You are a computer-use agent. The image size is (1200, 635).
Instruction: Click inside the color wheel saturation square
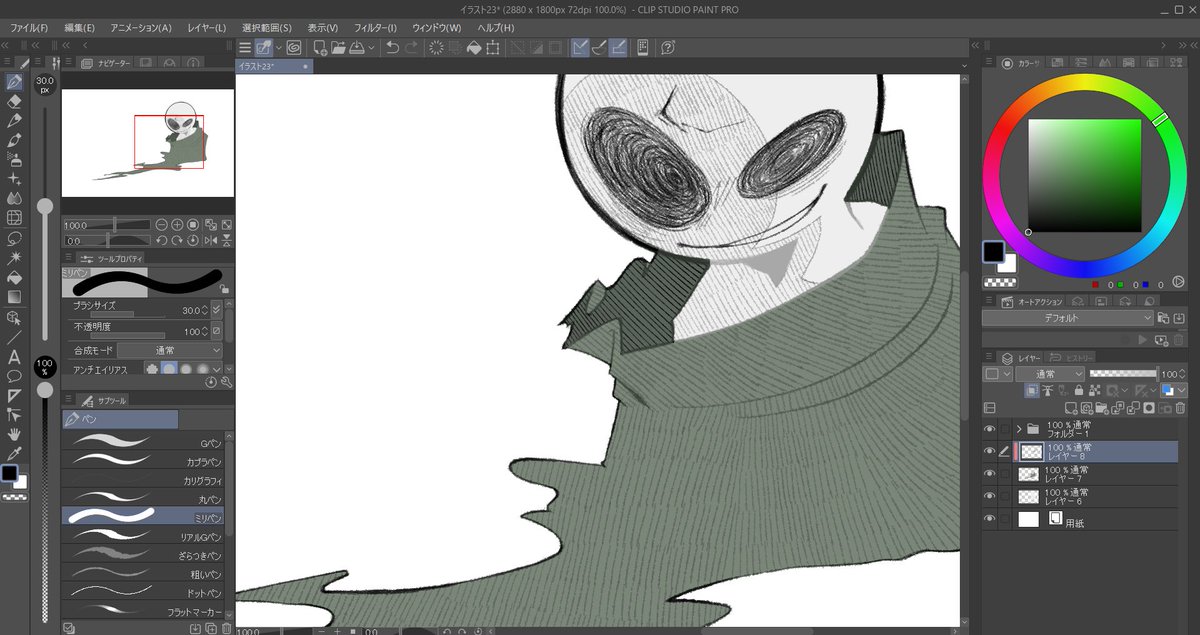tap(1084, 175)
